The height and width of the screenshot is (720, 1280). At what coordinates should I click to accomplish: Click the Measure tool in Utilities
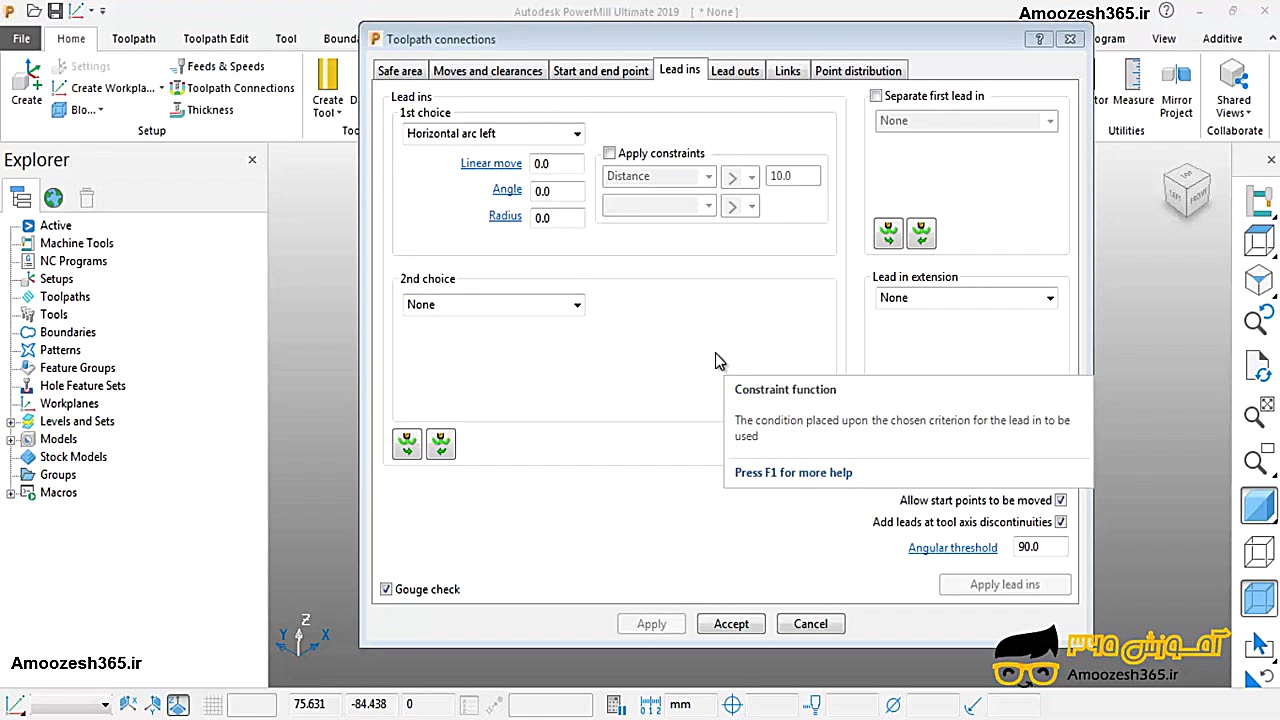(x=1133, y=76)
